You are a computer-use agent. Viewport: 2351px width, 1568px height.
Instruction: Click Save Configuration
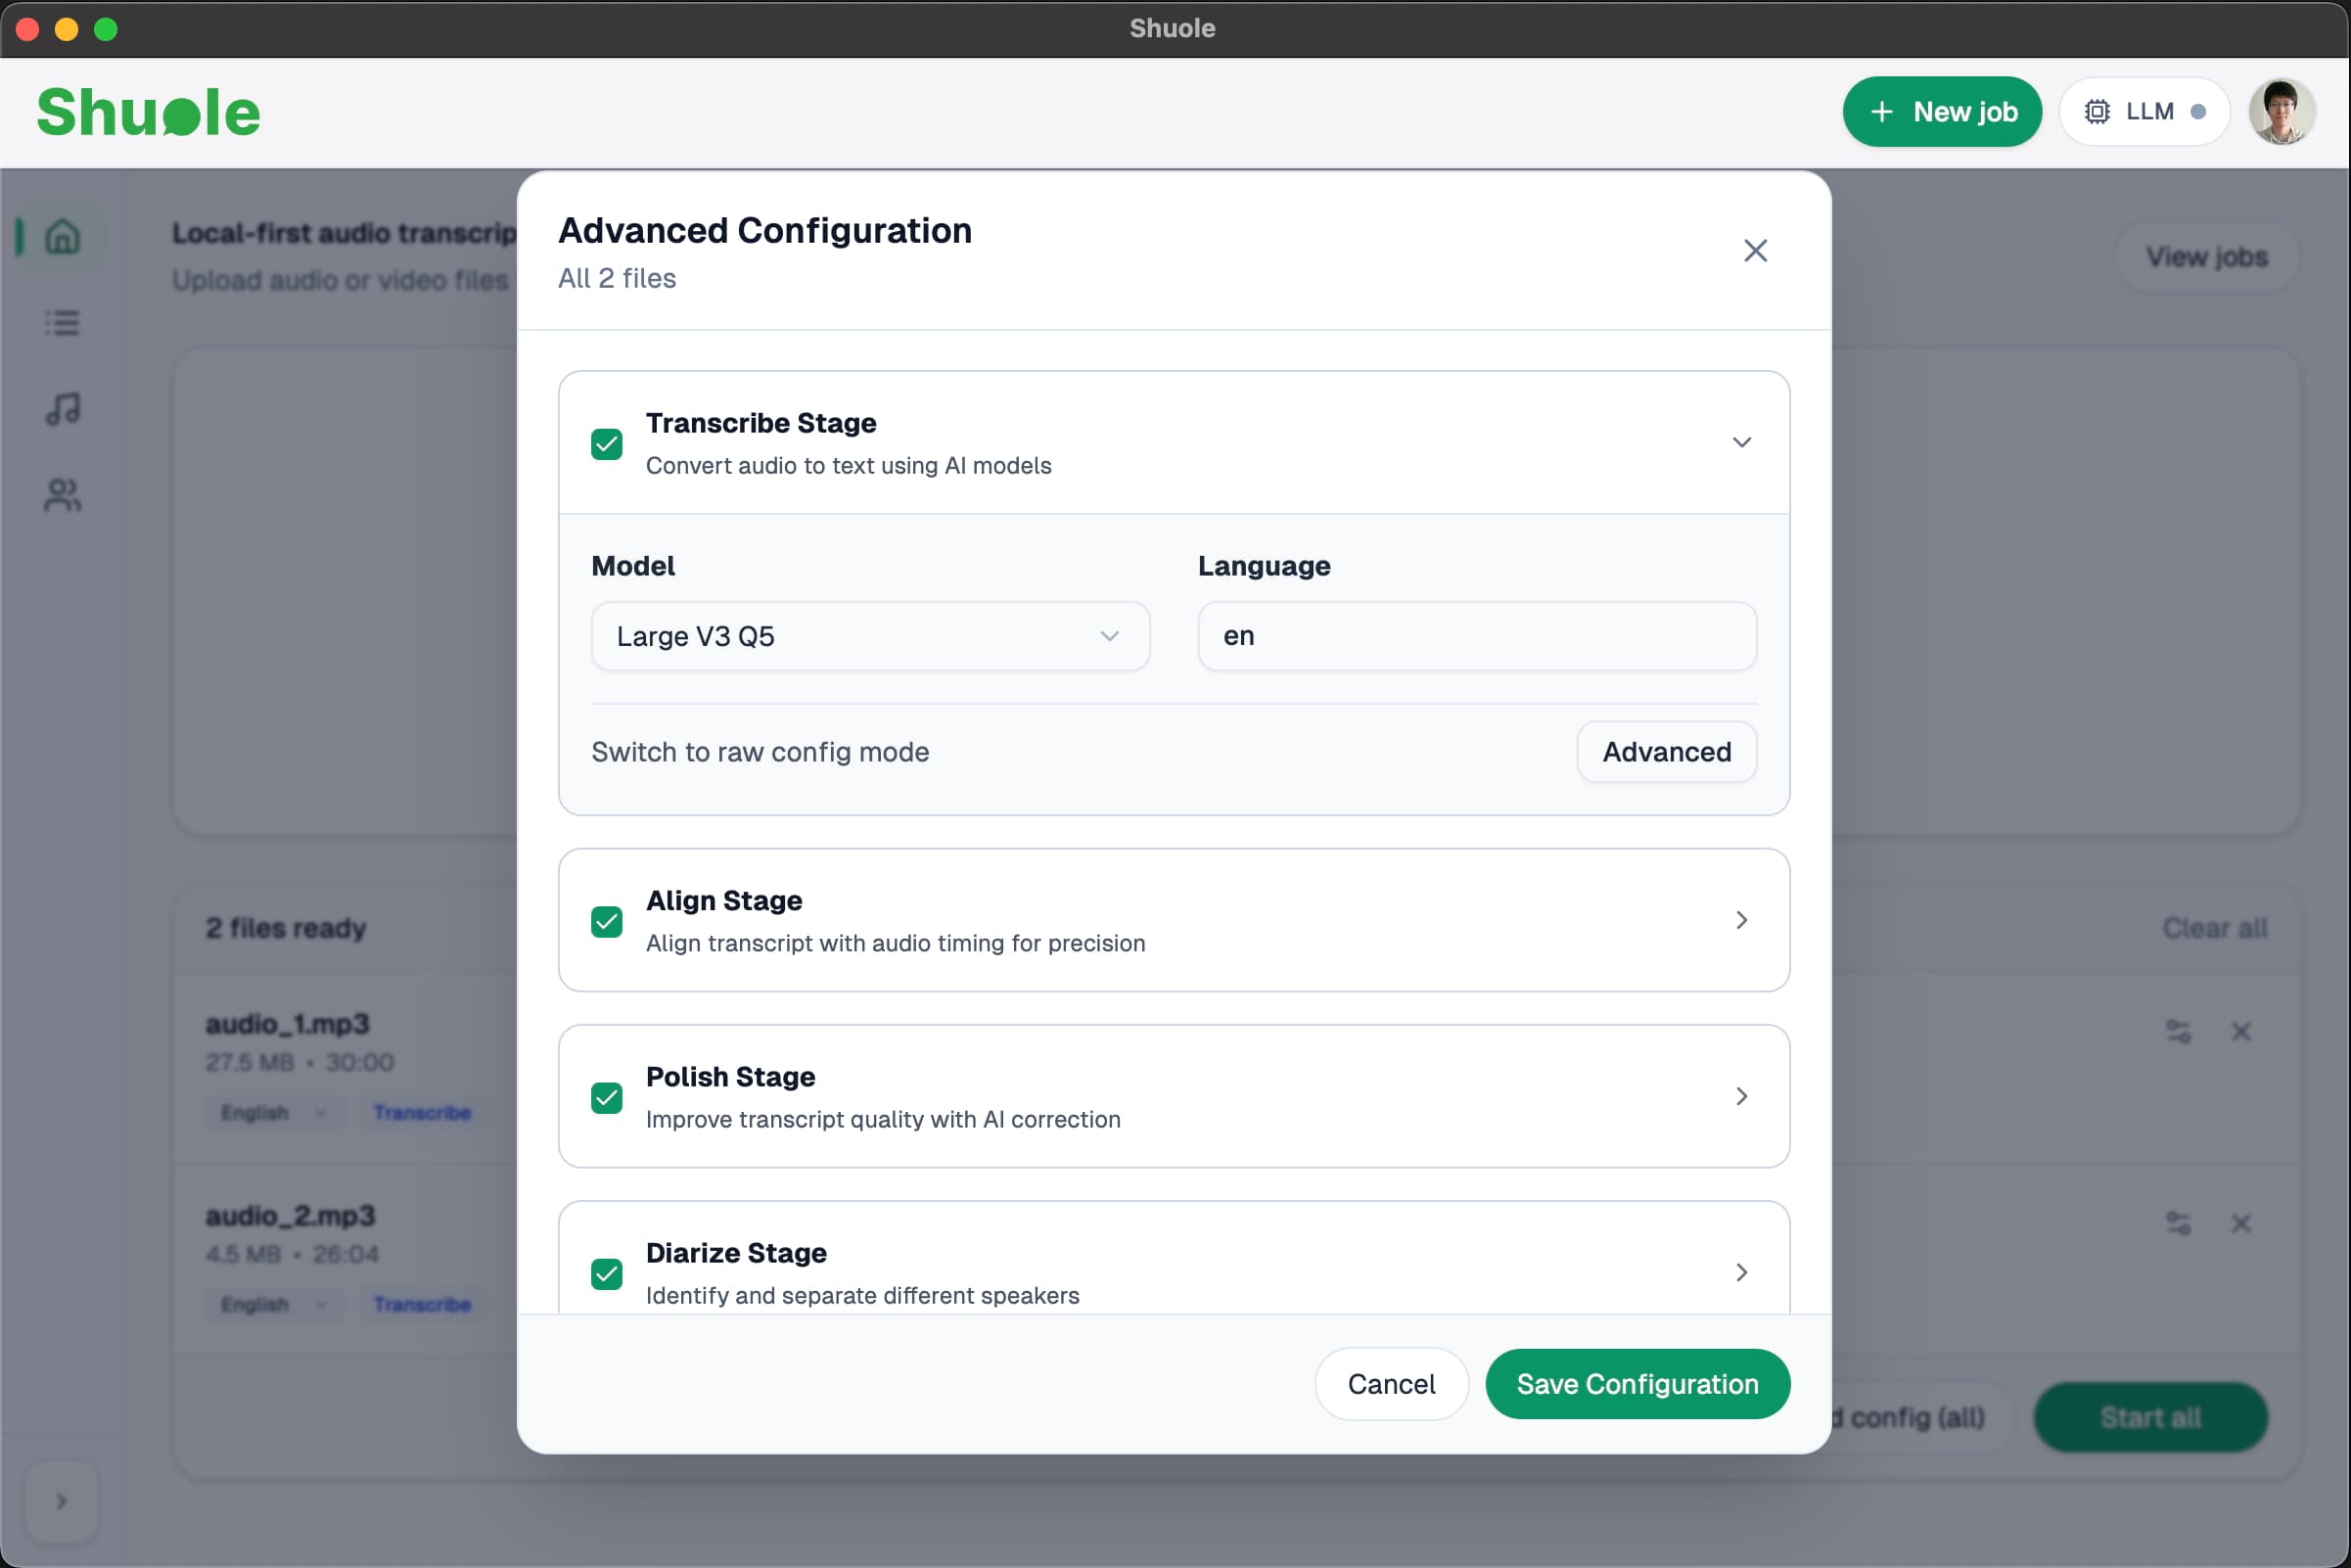(x=1637, y=1384)
